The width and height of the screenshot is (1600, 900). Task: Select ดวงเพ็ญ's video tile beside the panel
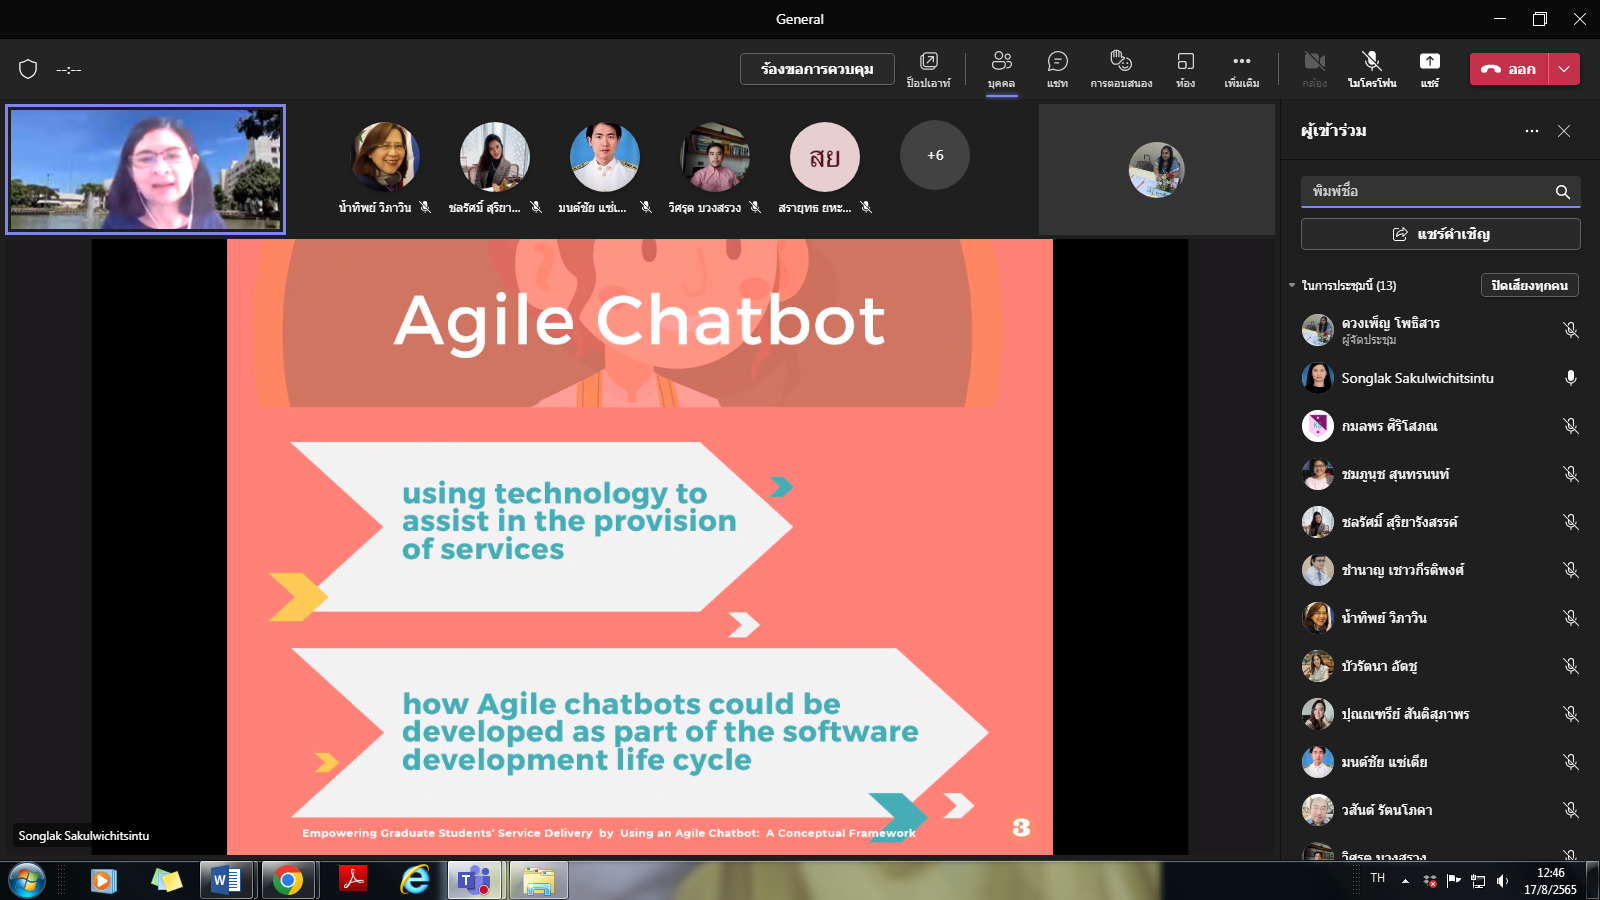(1157, 170)
